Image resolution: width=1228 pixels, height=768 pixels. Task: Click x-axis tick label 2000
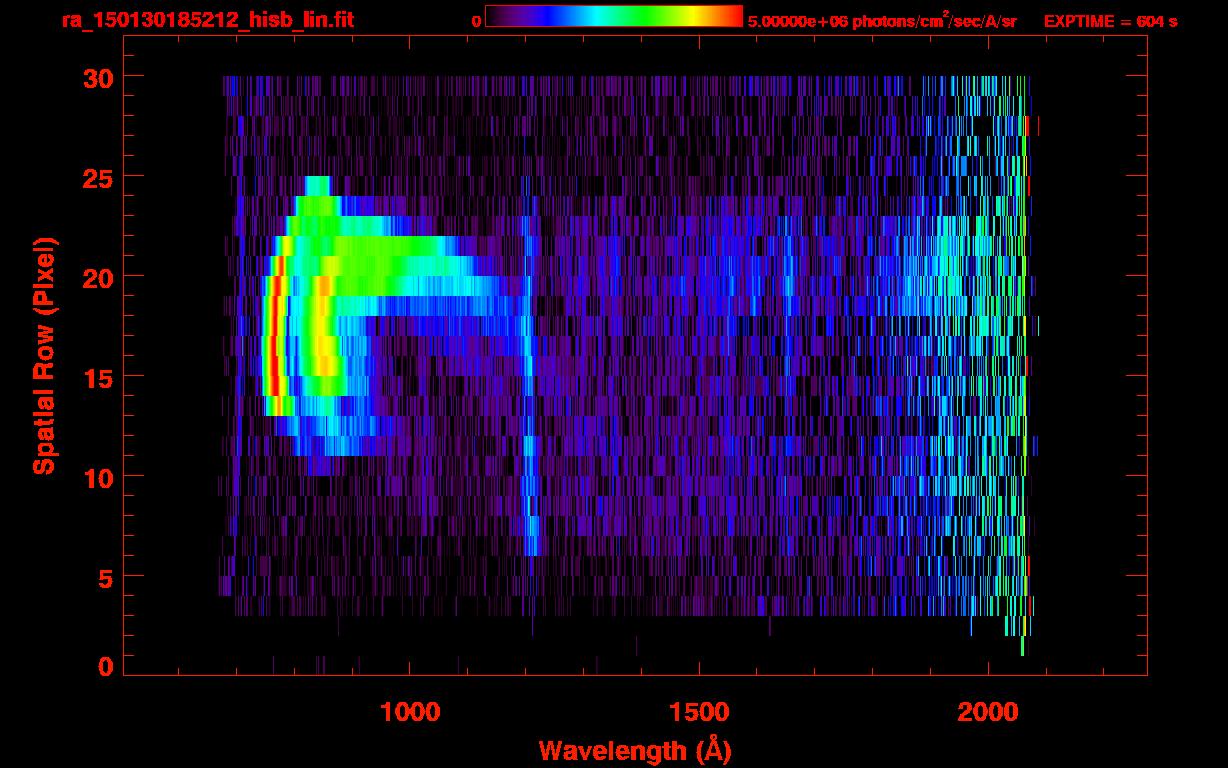point(988,712)
